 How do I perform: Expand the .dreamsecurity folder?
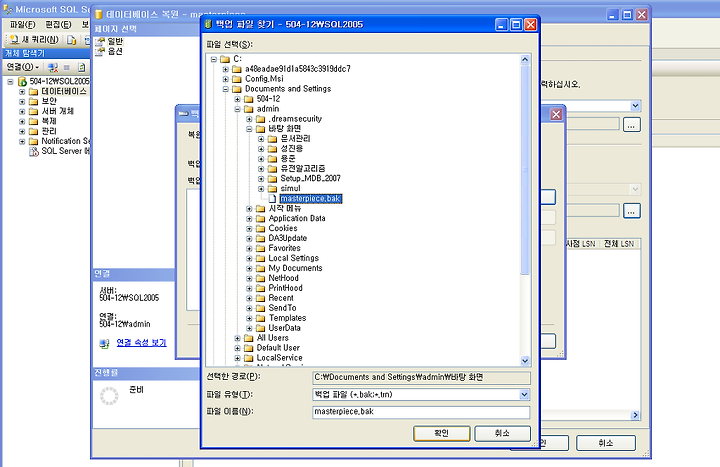[249, 119]
